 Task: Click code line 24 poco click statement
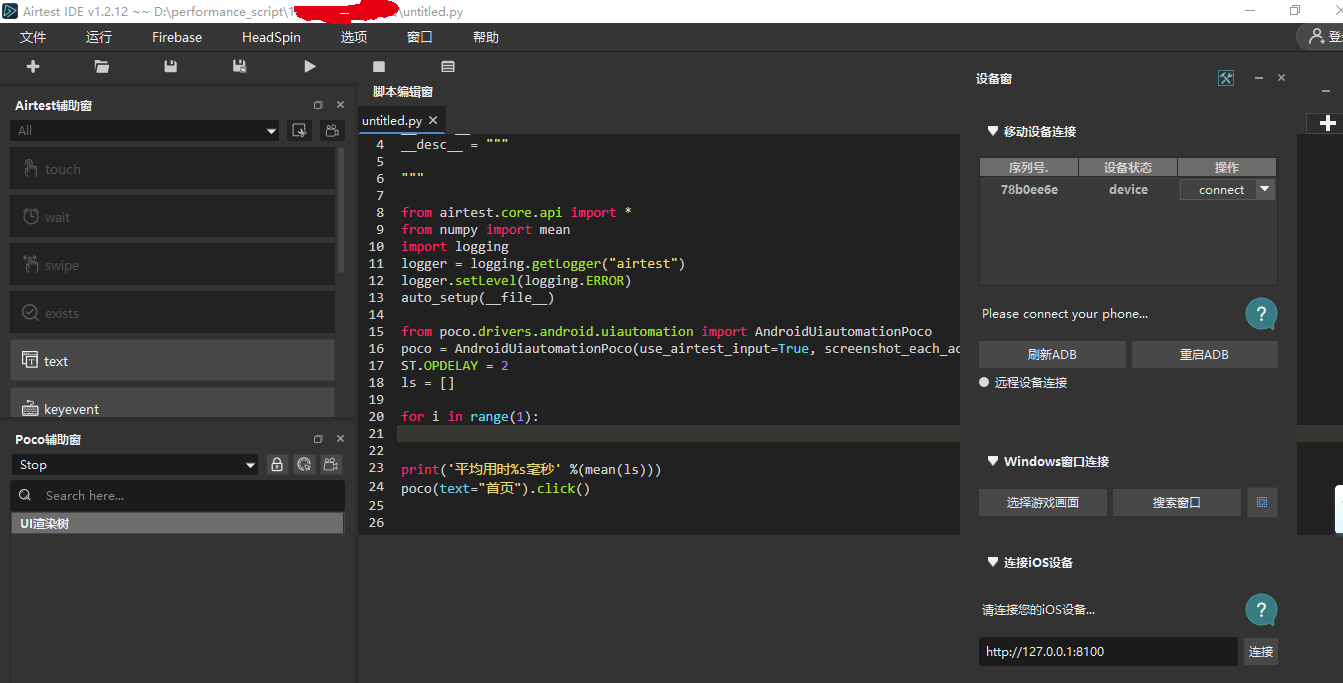pyautogui.click(x=496, y=488)
